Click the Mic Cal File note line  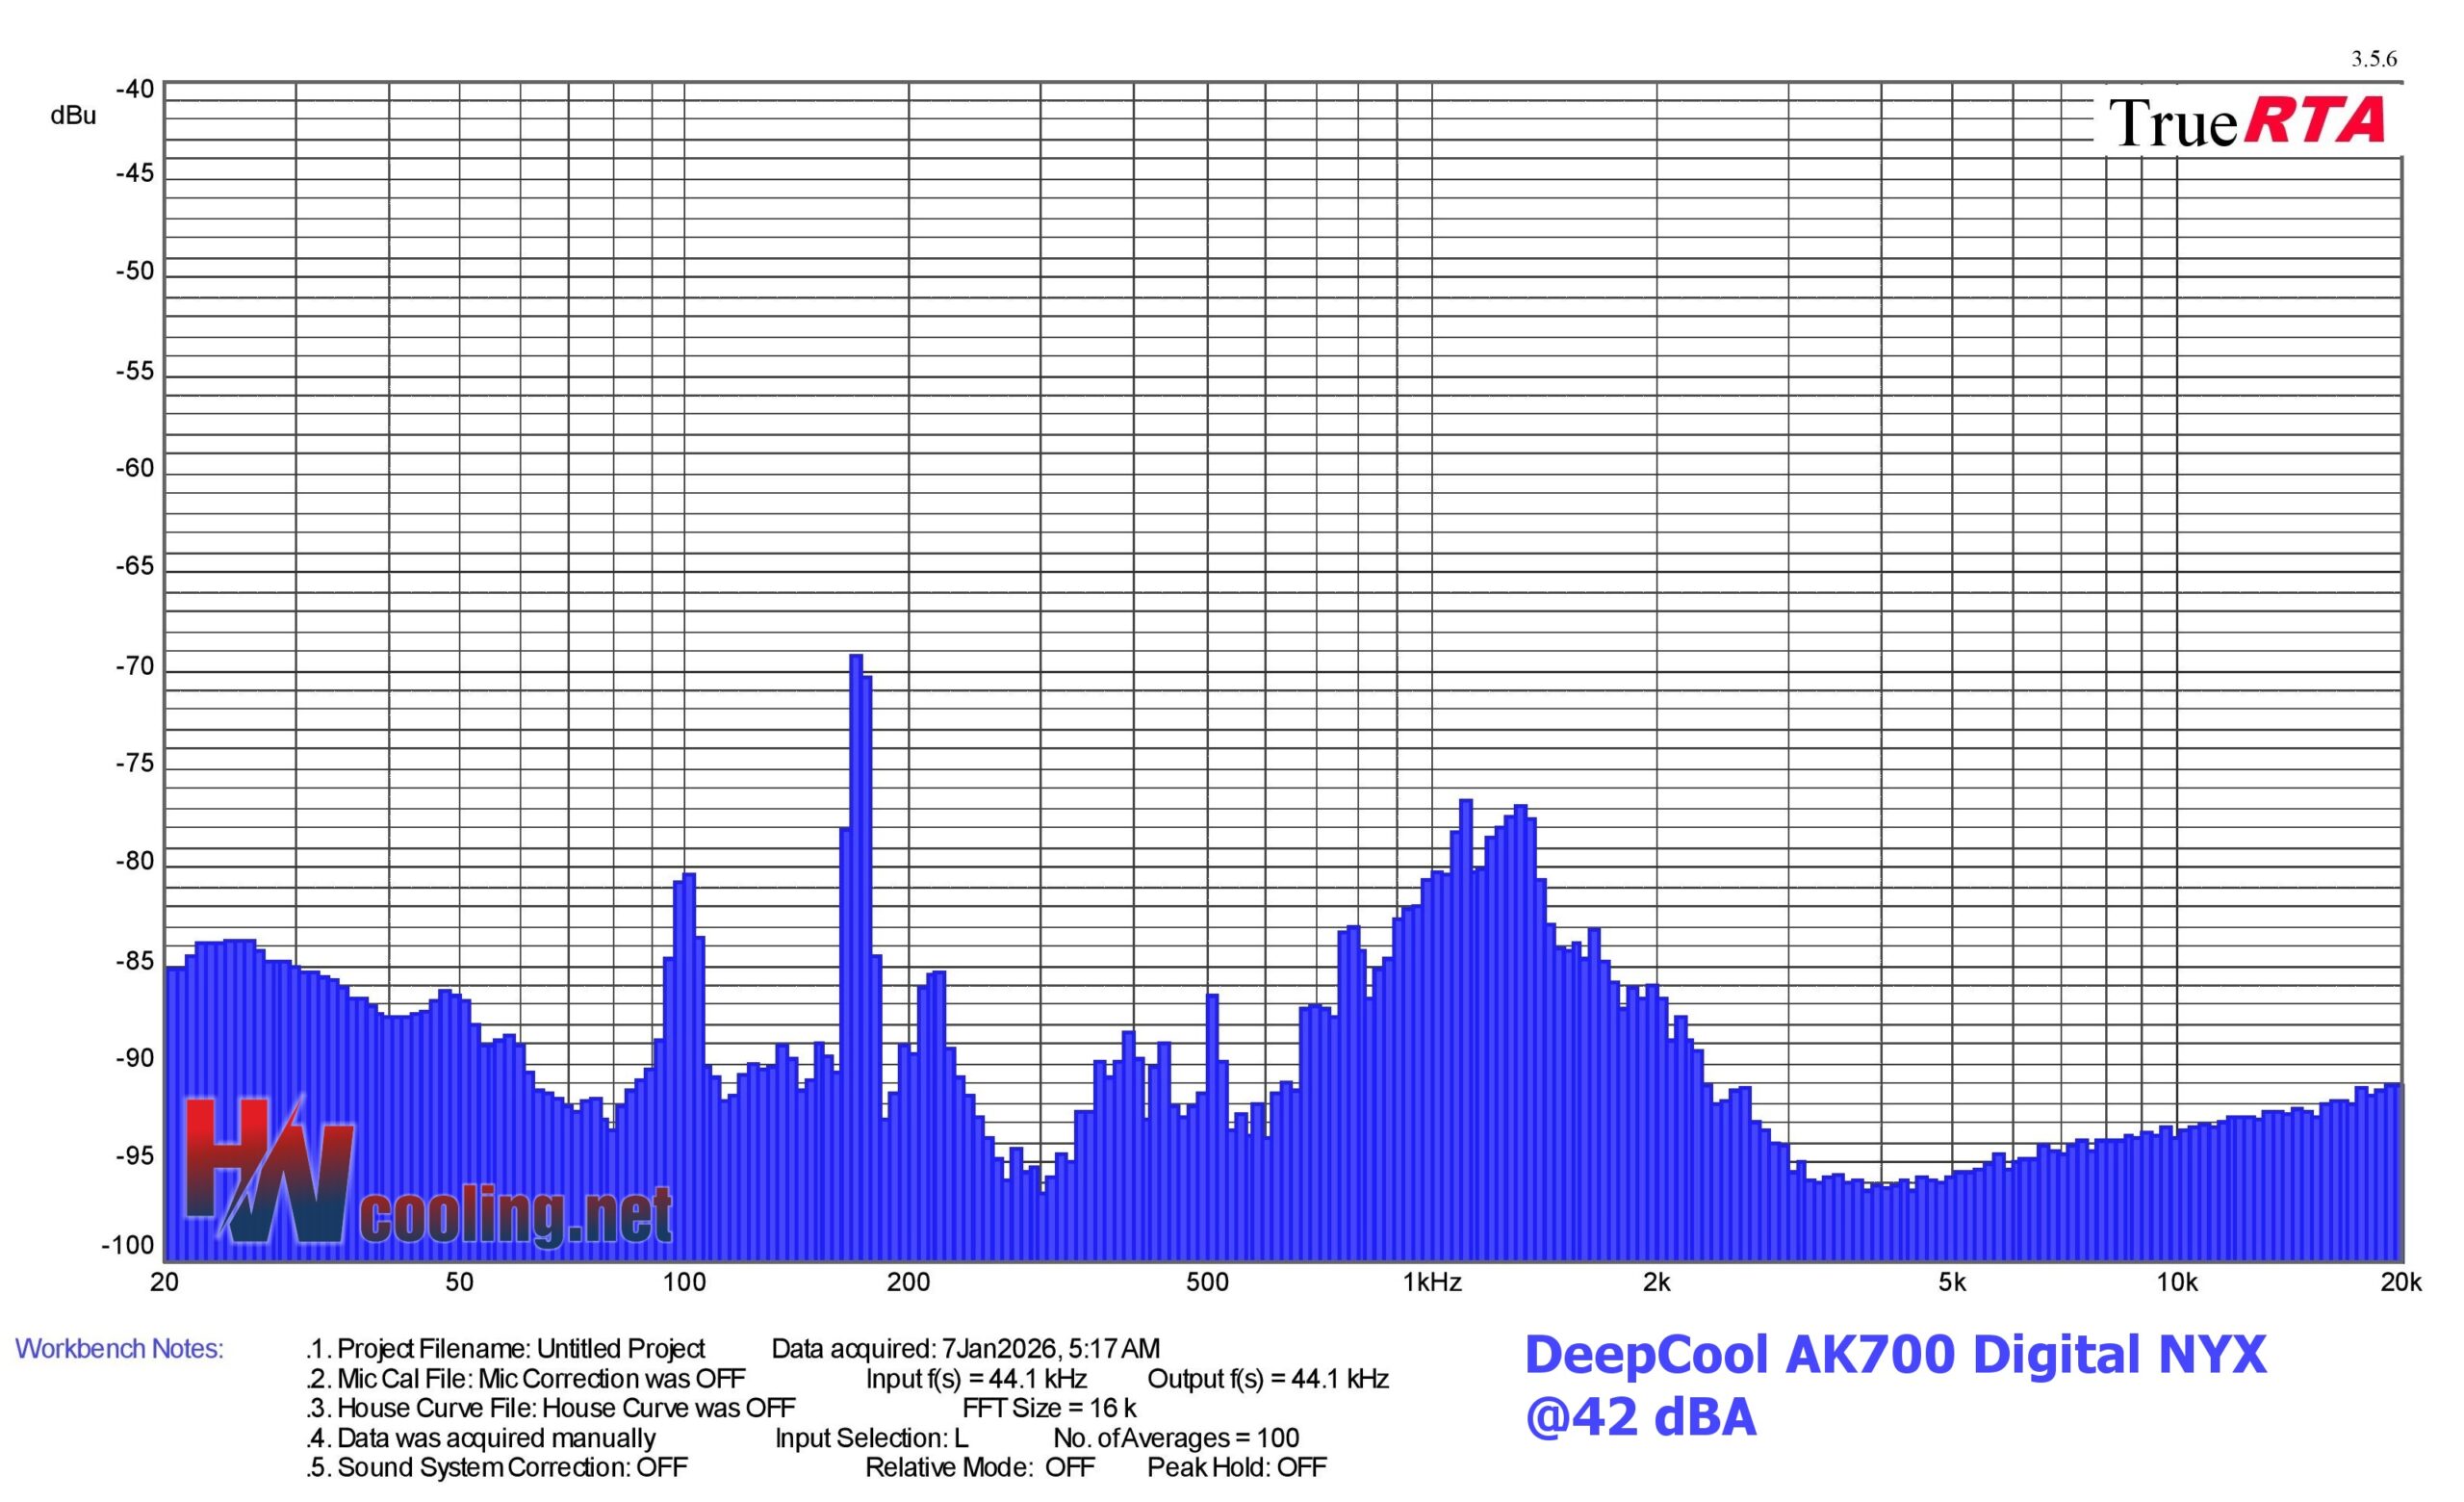point(525,1379)
